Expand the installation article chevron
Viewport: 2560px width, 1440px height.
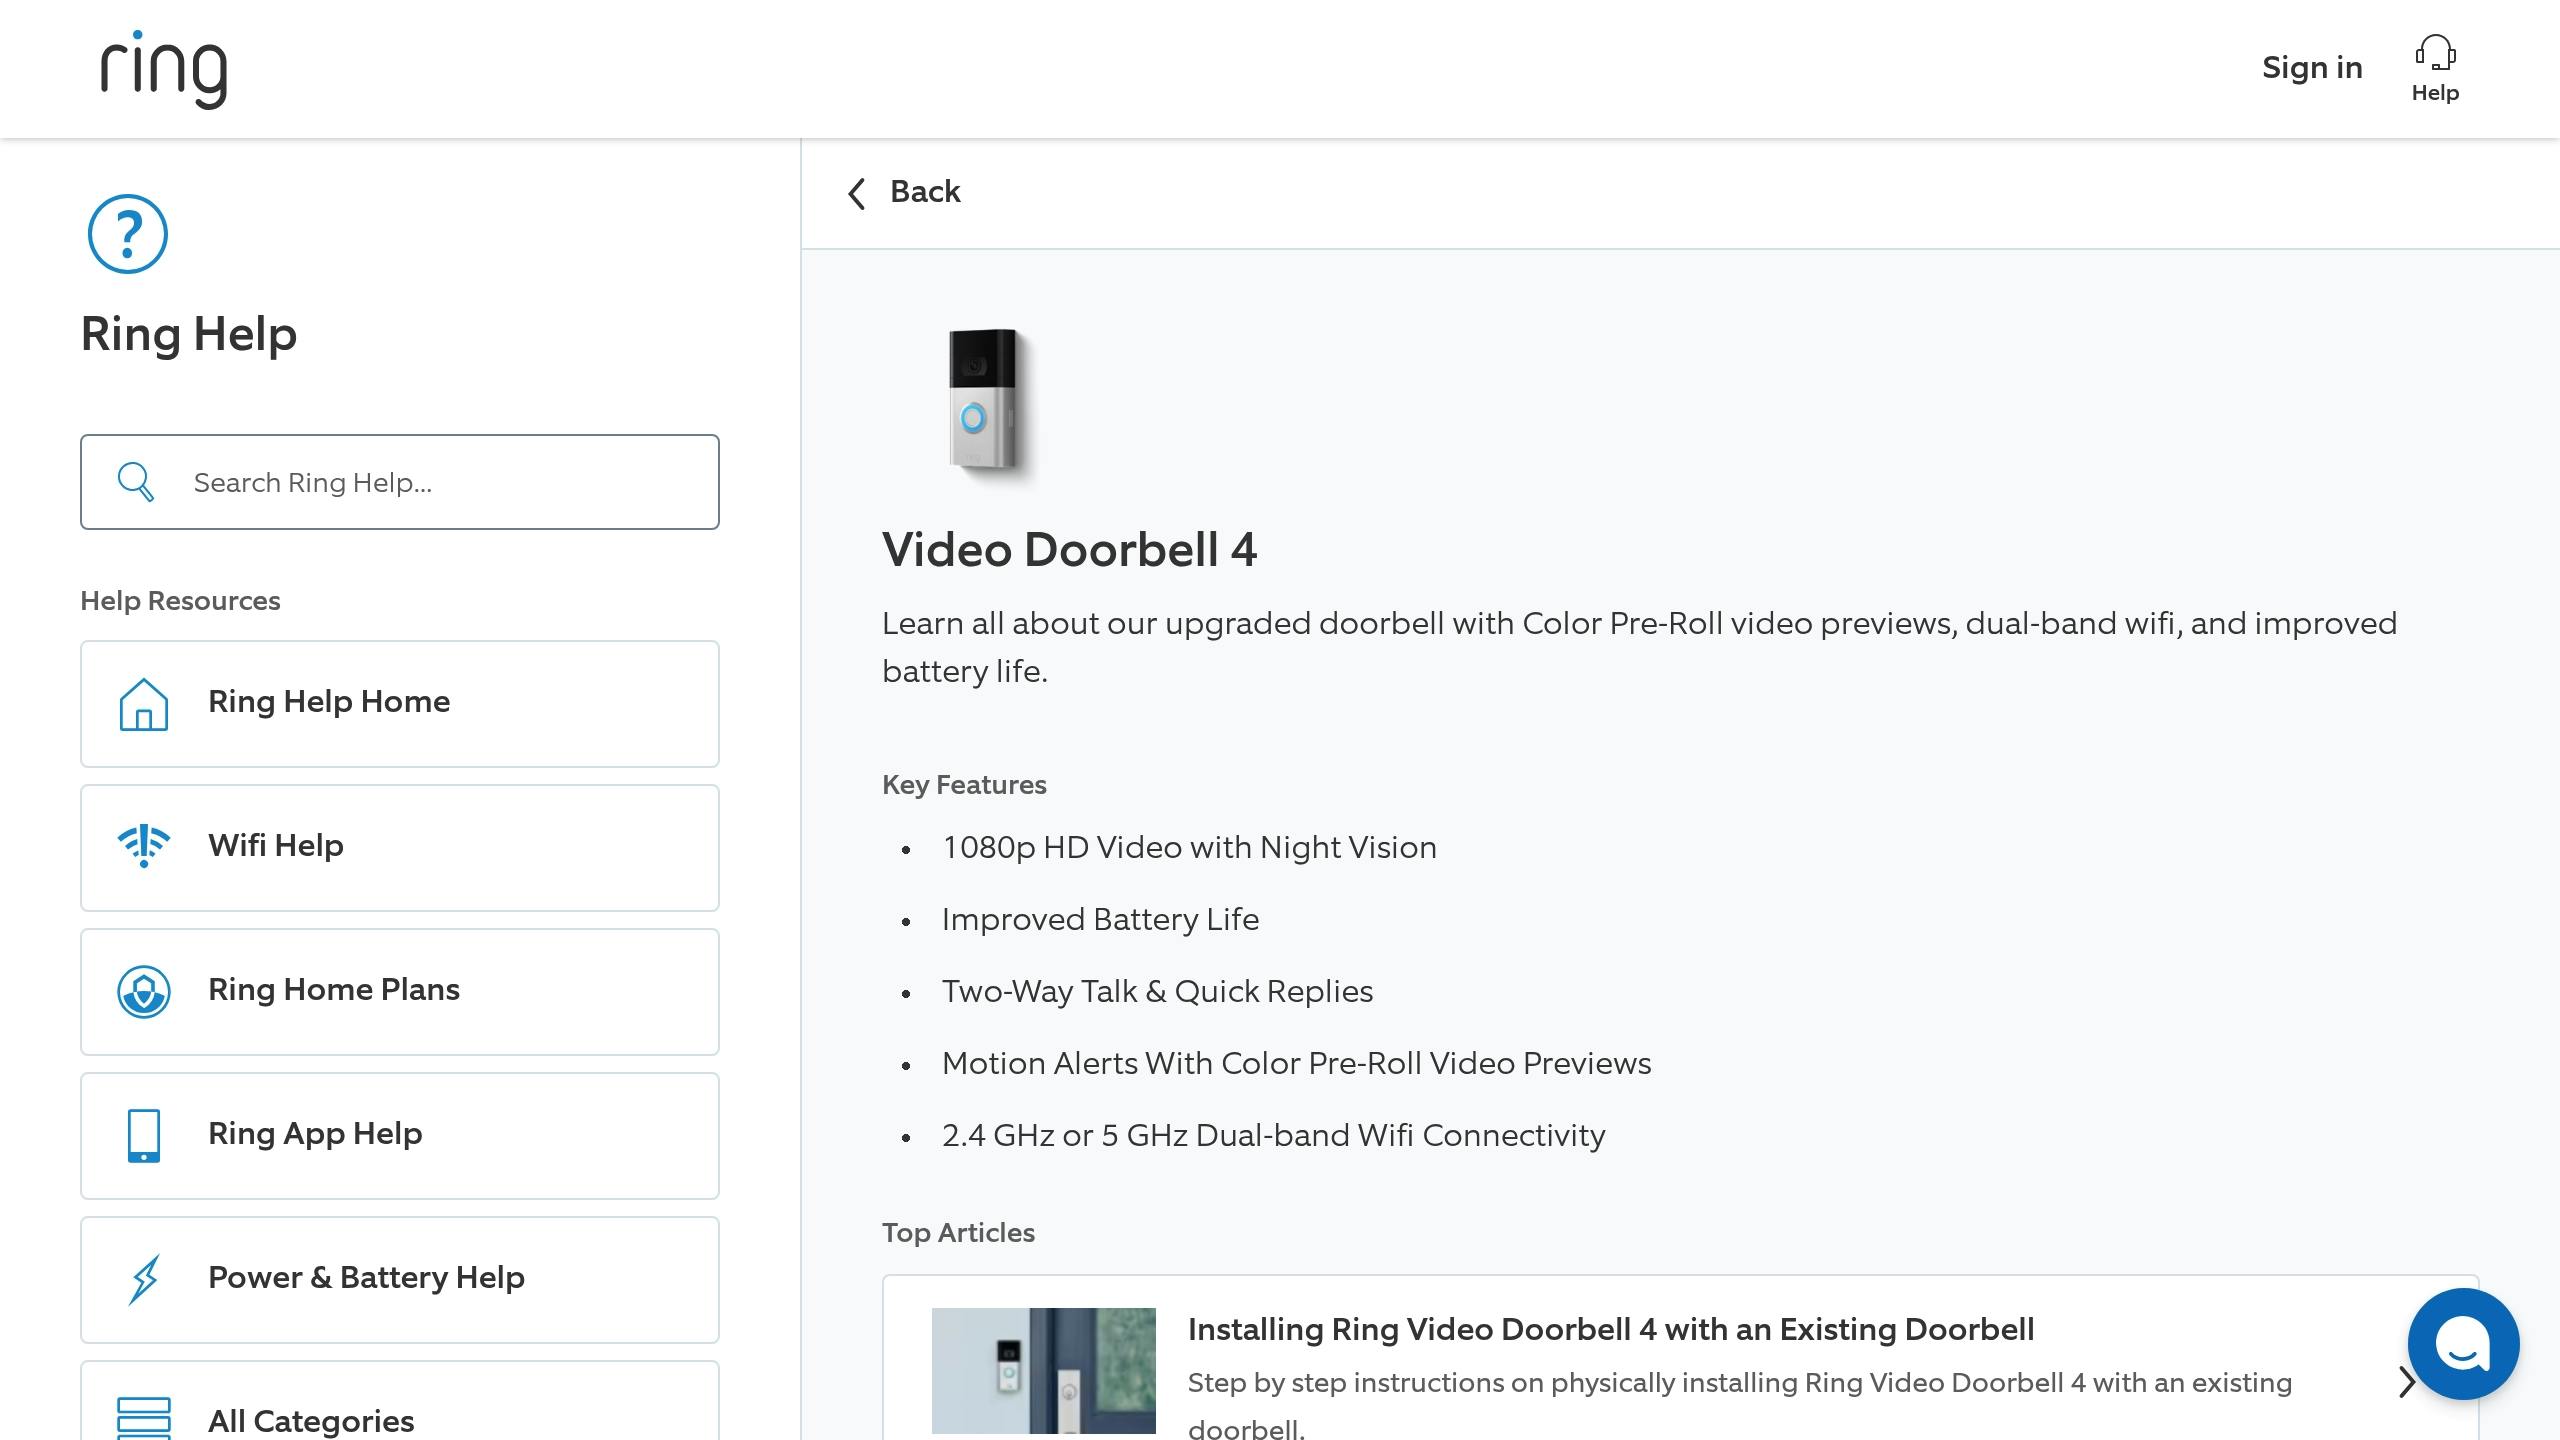pos(2407,1382)
